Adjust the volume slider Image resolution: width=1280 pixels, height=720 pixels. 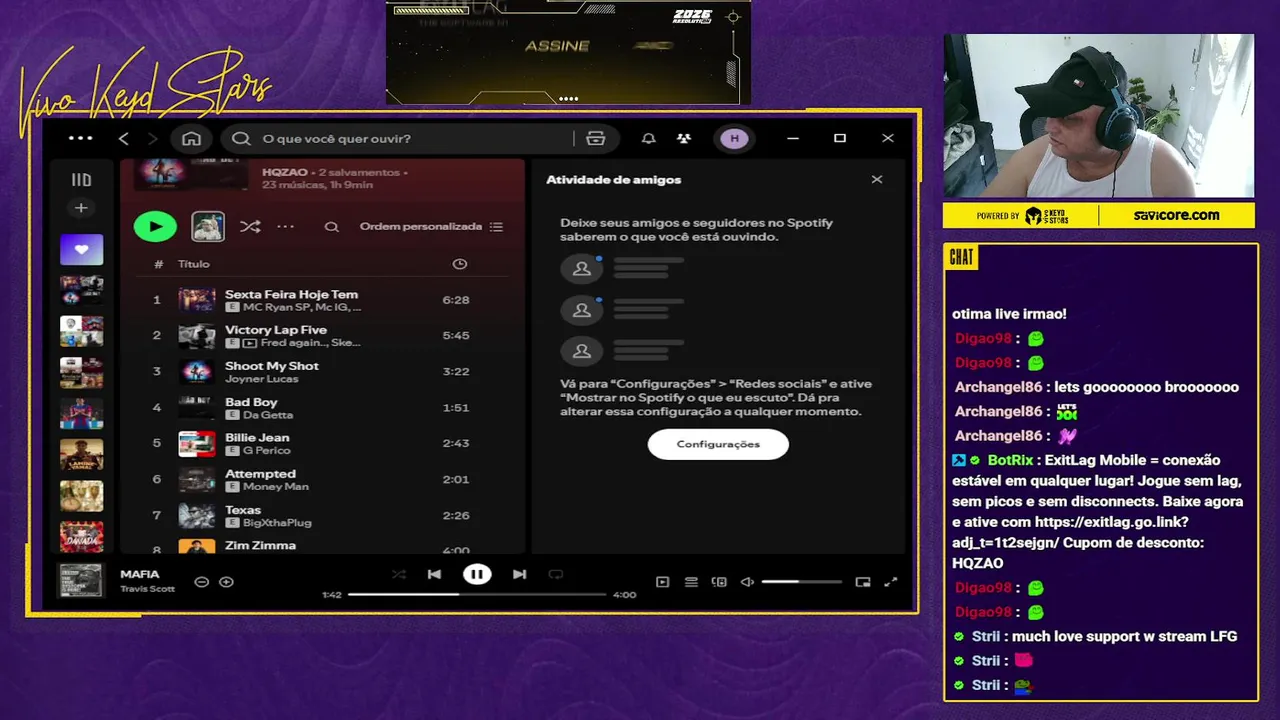pyautogui.click(x=801, y=582)
